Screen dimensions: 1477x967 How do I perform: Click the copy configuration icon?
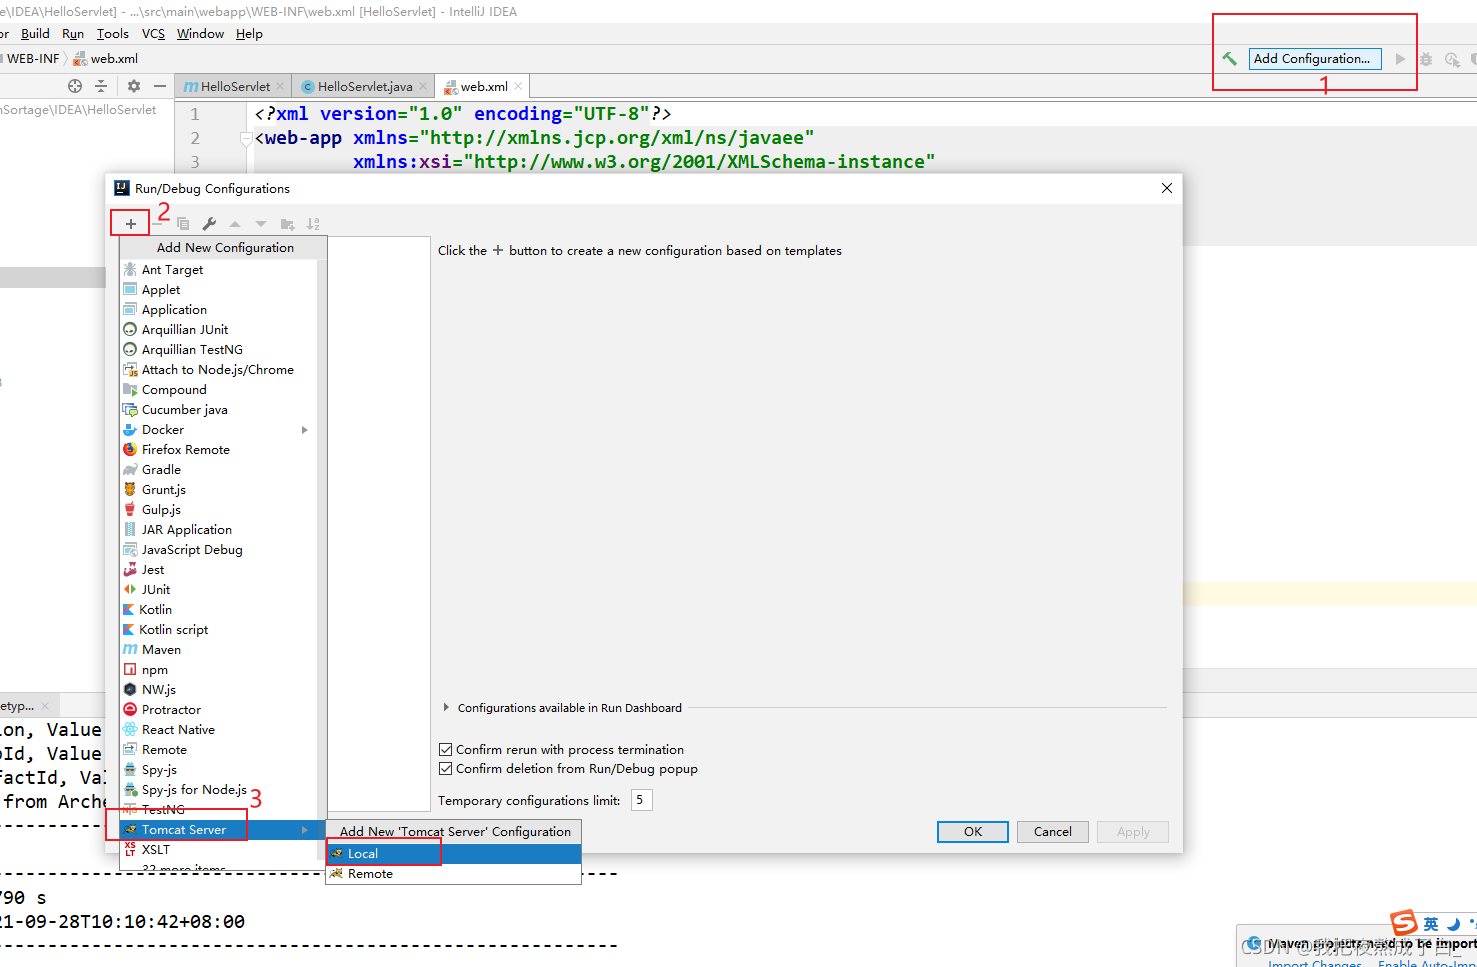click(x=183, y=223)
